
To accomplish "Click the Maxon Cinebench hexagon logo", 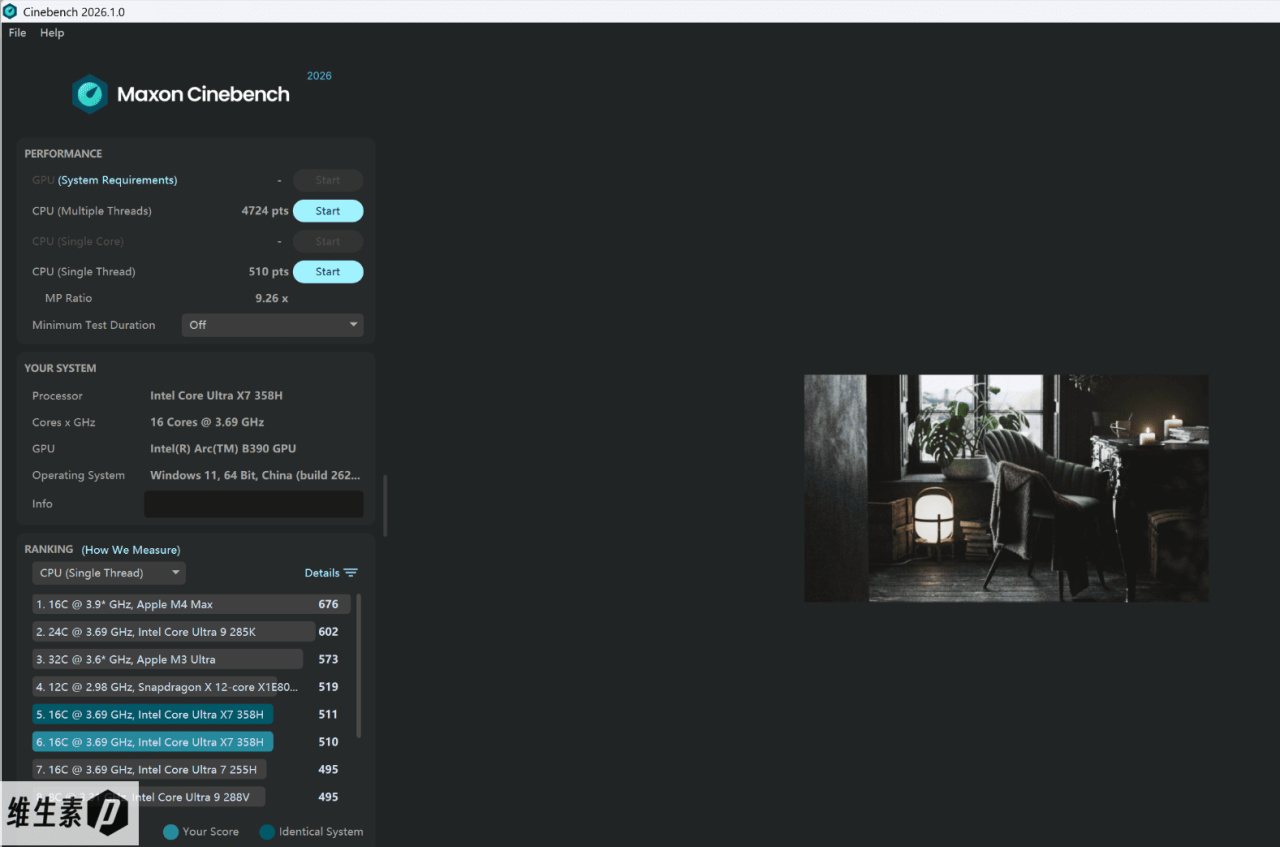I will click(90, 94).
